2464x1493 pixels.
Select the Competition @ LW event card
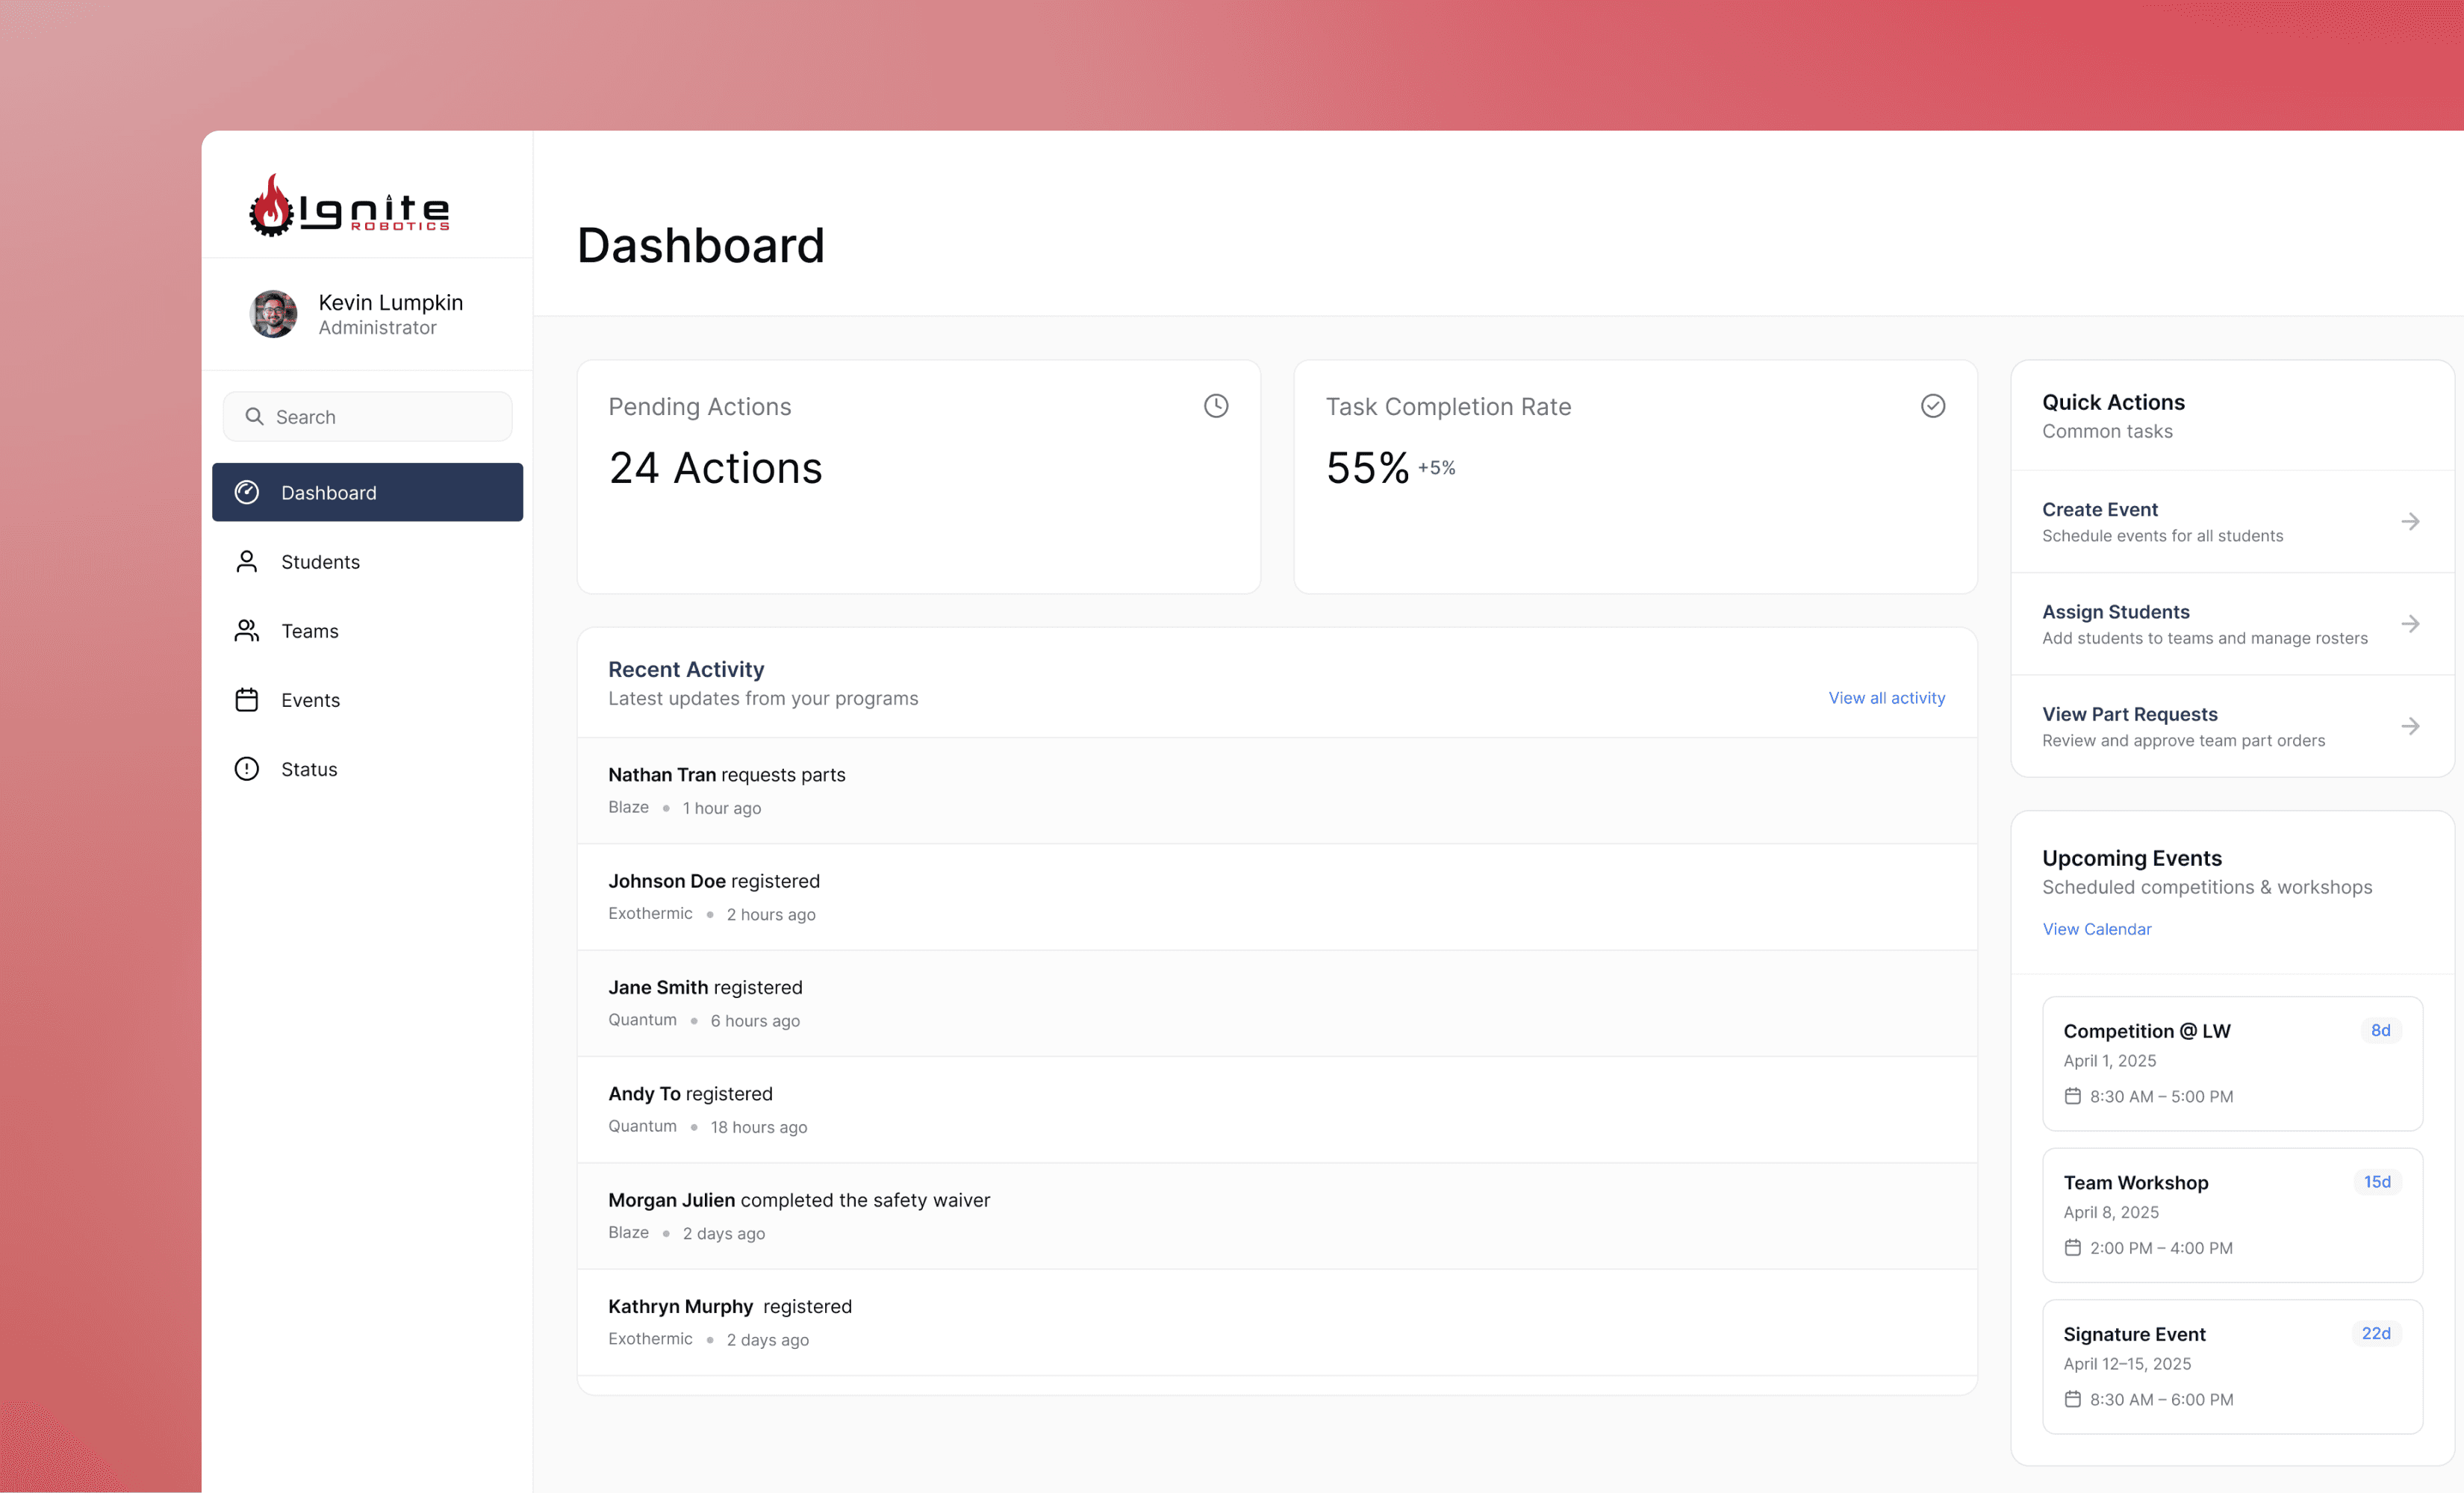2231,1063
